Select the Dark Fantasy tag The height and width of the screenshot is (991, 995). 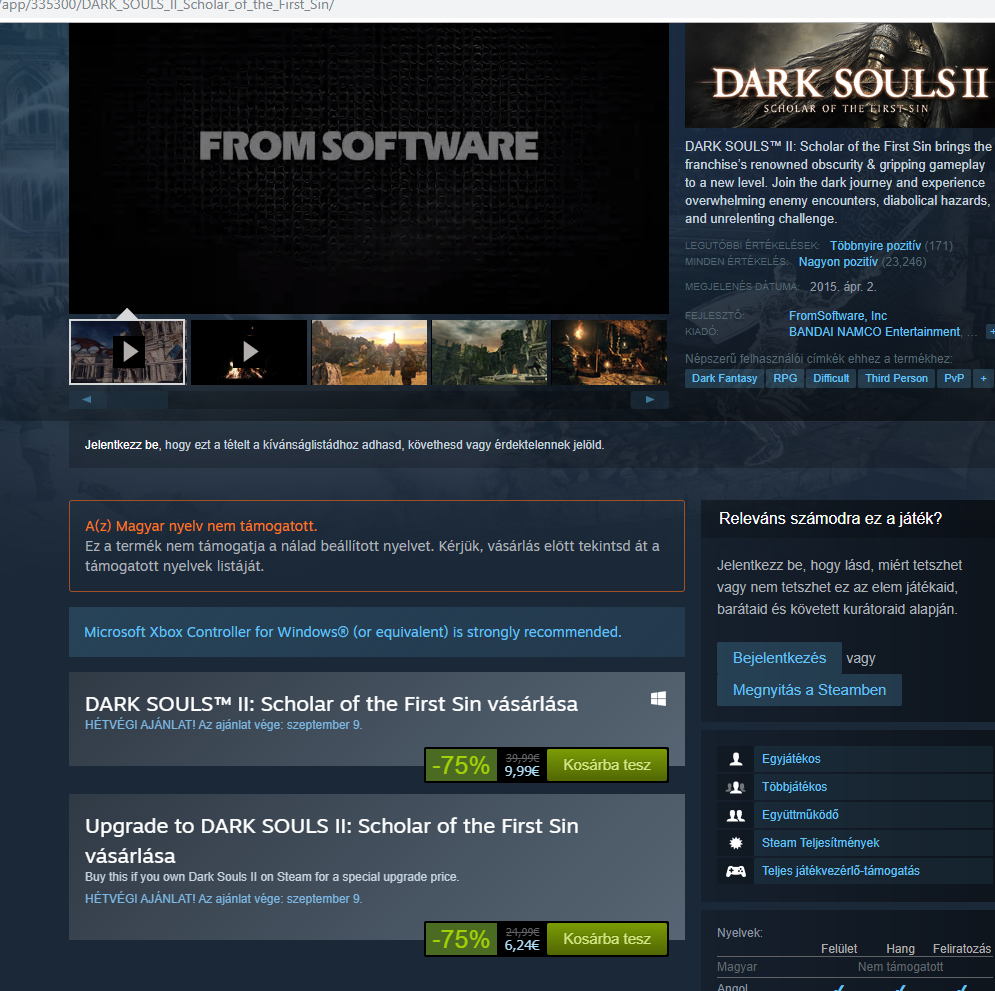click(x=724, y=378)
